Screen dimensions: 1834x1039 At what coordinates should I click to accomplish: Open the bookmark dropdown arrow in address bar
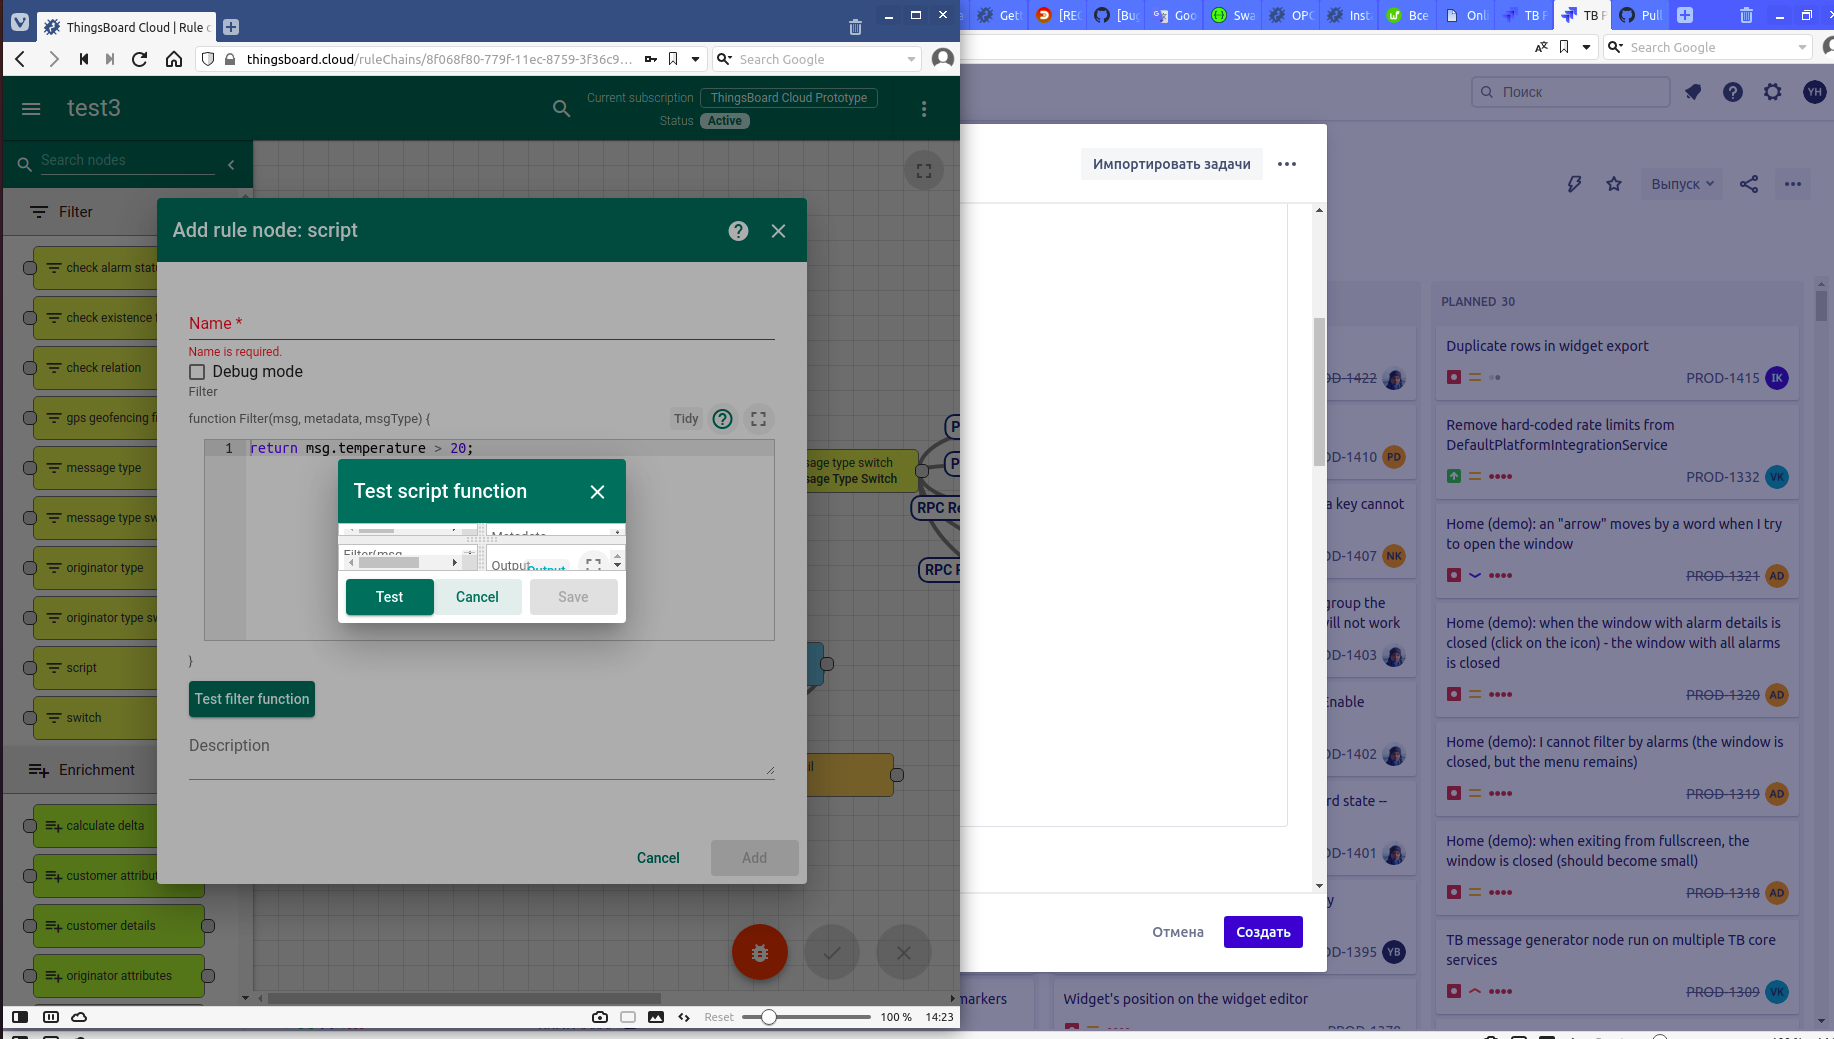(696, 59)
